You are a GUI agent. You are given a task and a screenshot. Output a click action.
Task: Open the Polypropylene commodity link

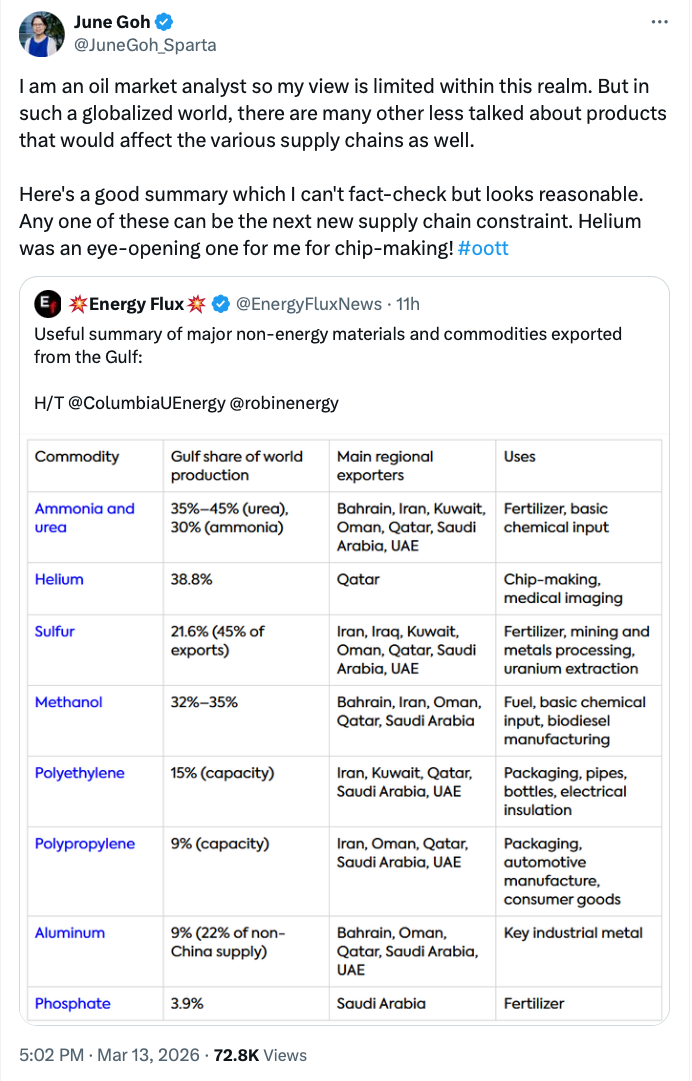tap(84, 843)
